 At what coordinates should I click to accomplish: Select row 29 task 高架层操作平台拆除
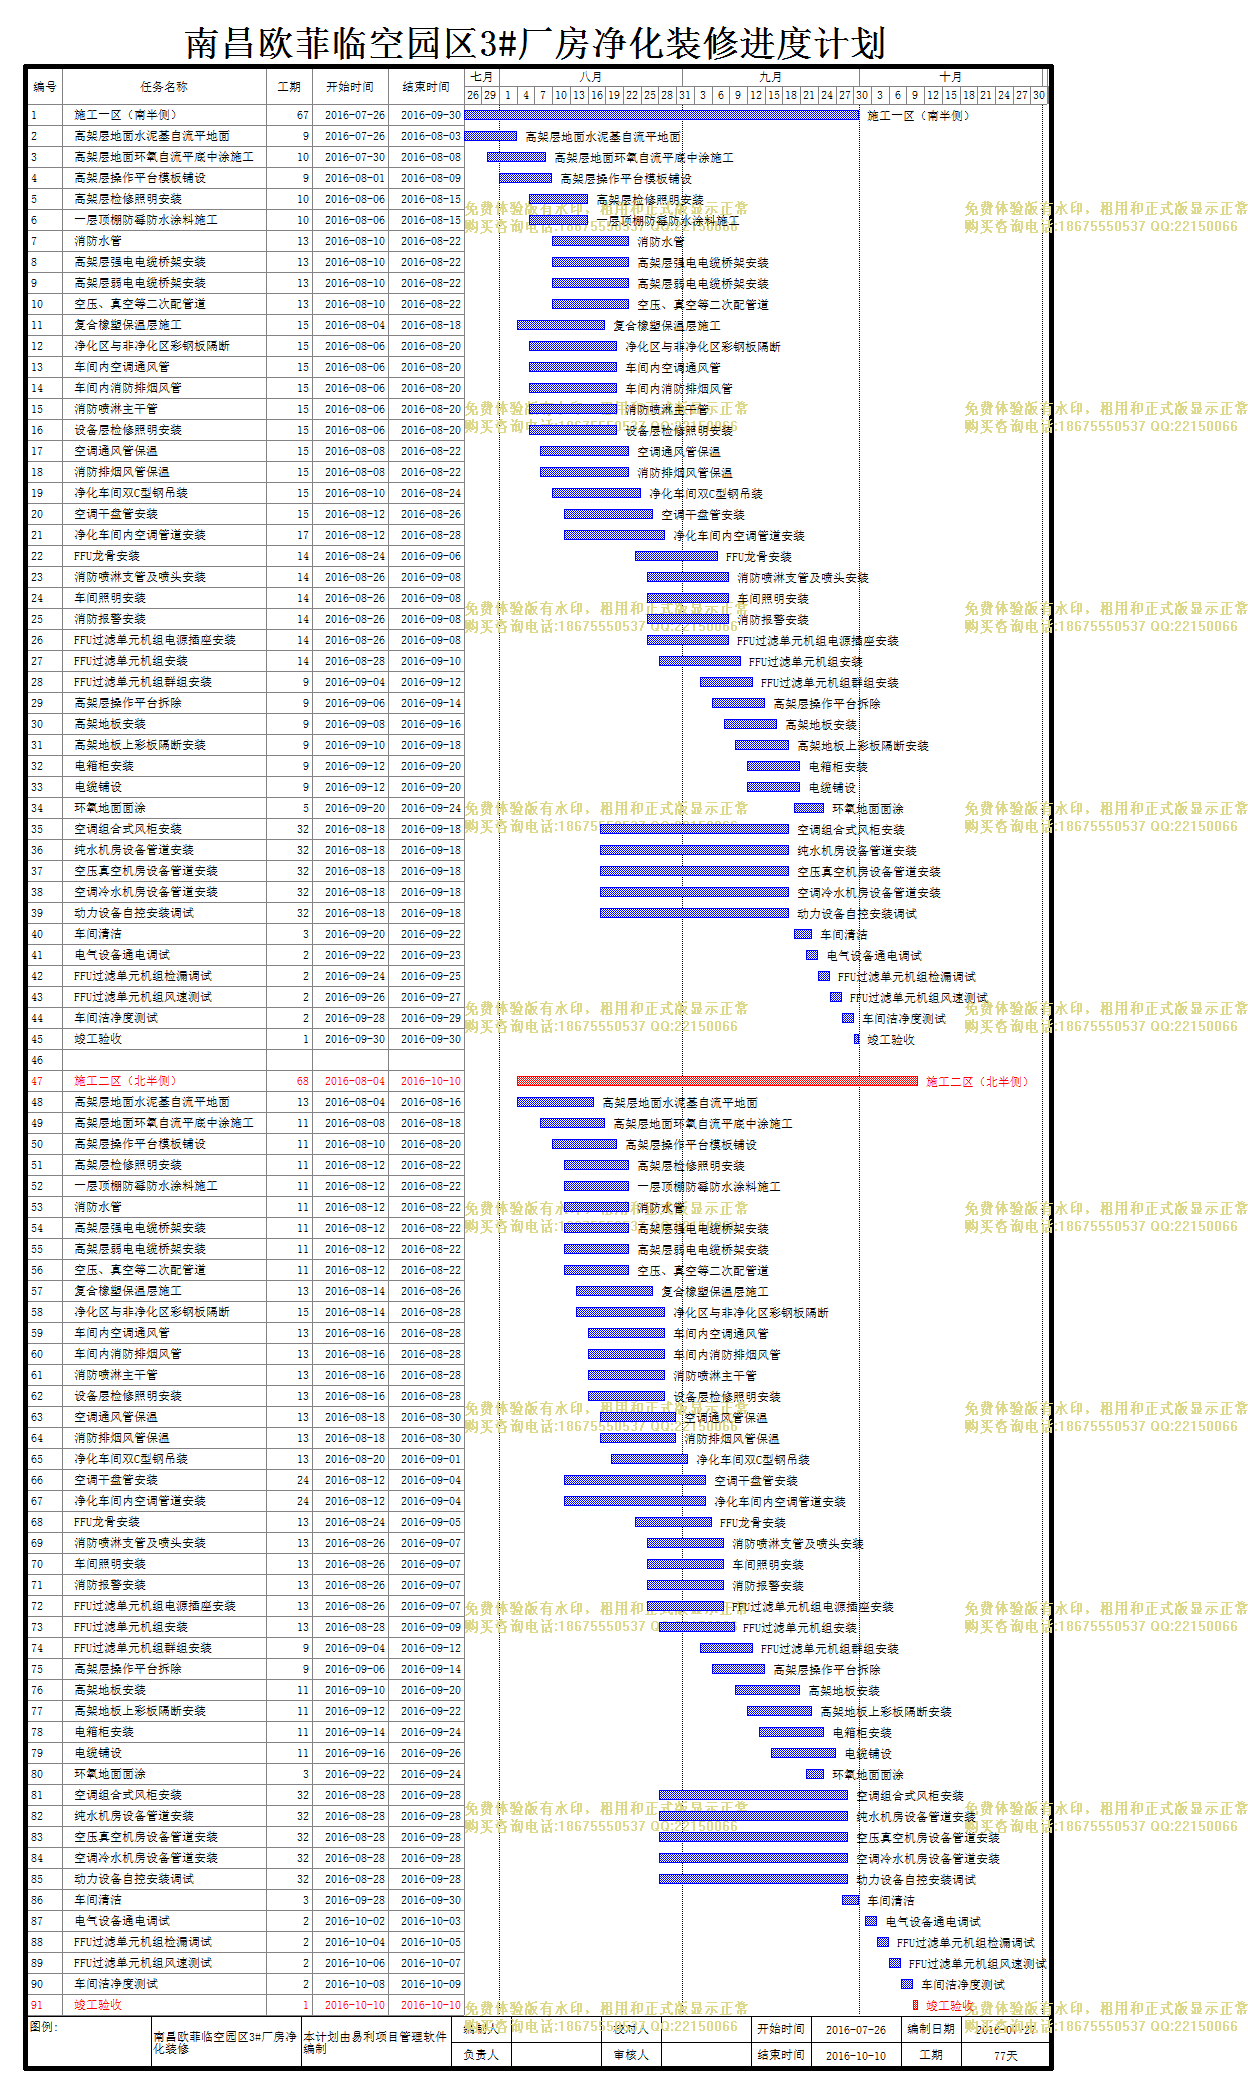(x=128, y=703)
